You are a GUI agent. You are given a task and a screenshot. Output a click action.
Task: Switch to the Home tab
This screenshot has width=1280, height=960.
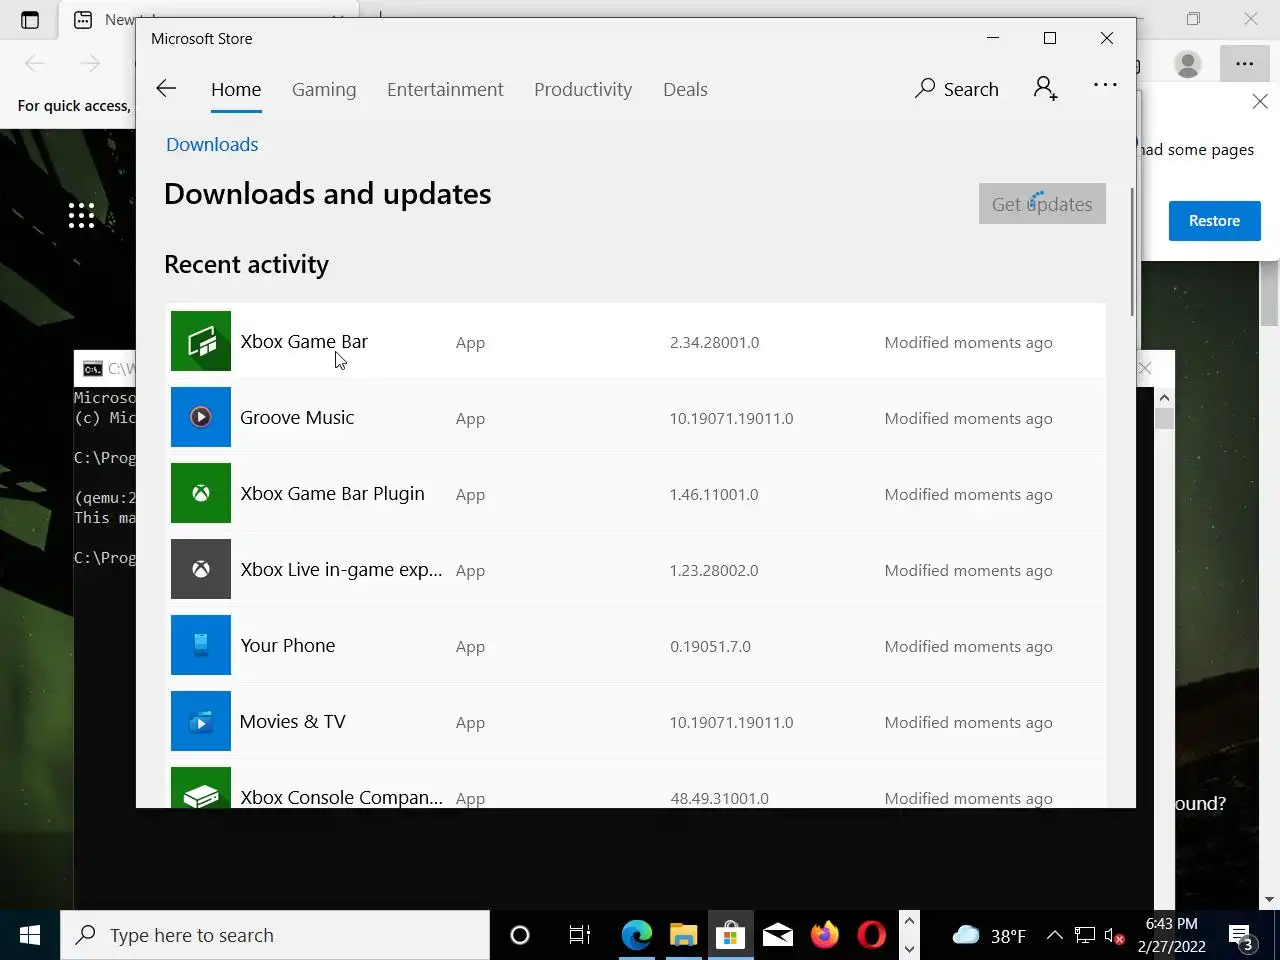click(x=236, y=89)
